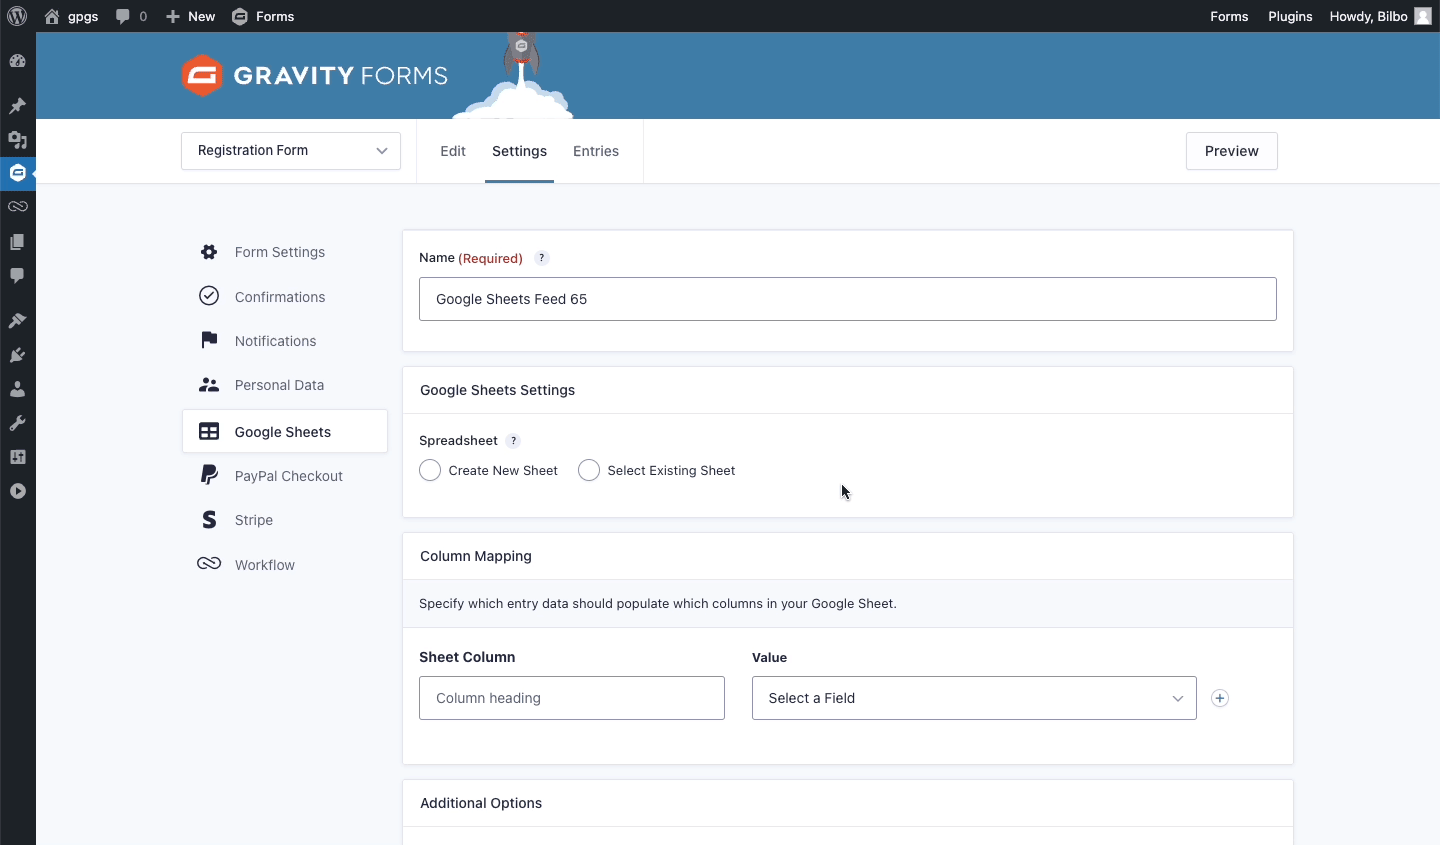Open Google Sheets settings section
Image resolution: width=1440 pixels, height=845 pixels.
tap(285, 431)
